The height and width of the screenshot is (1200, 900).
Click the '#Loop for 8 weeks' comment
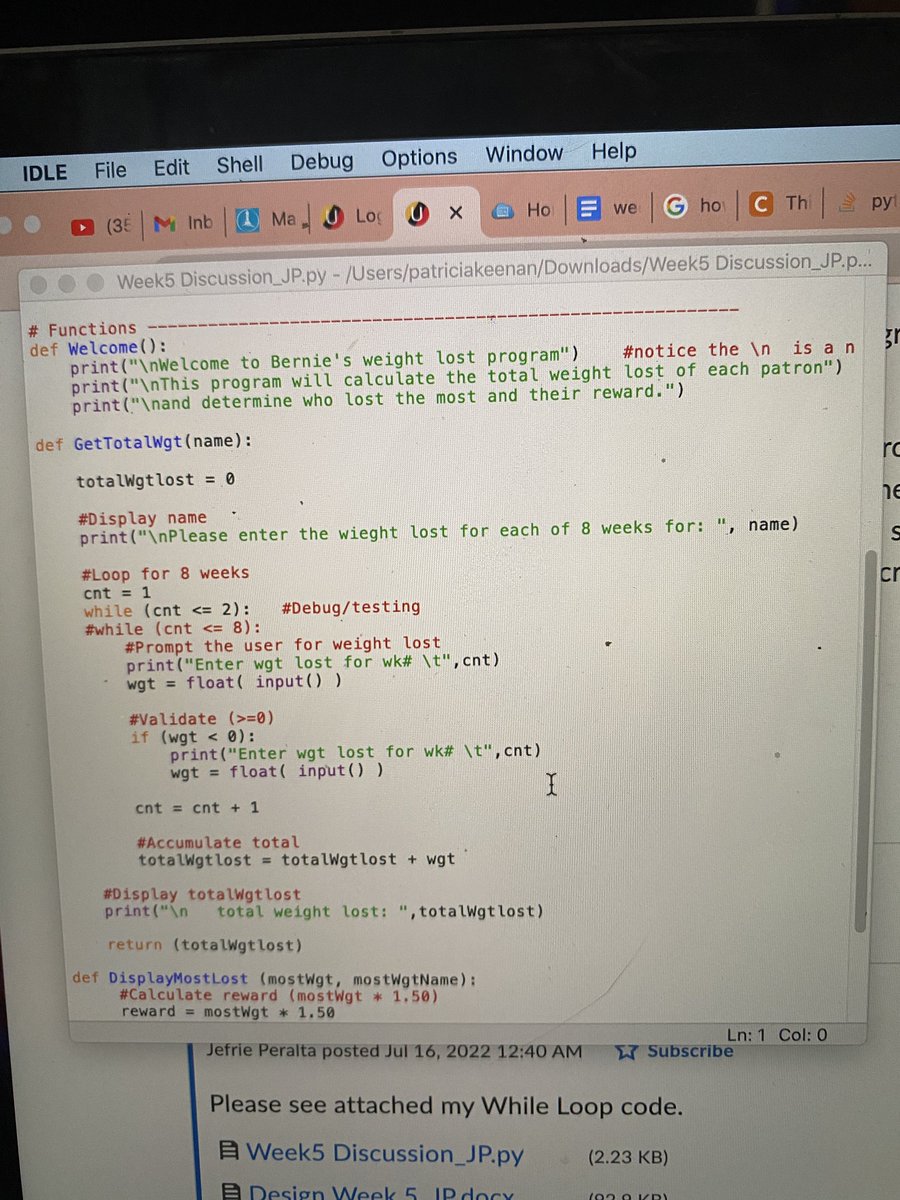point(166,573)
